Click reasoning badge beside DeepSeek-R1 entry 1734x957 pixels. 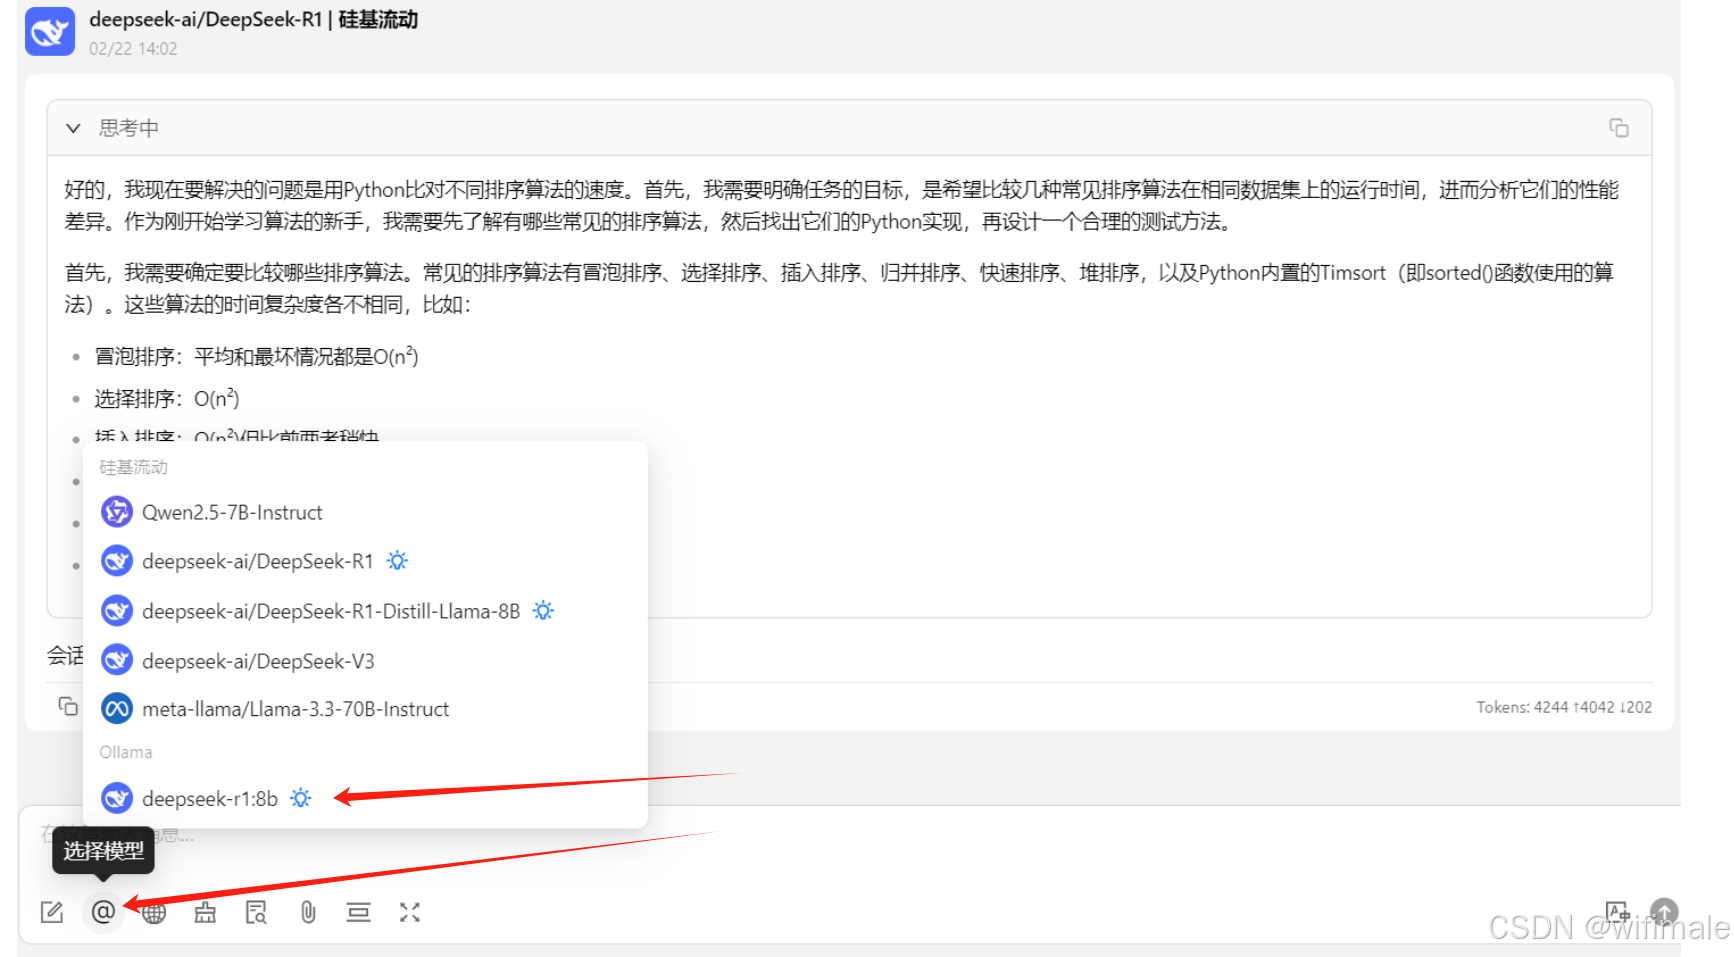[x=397, y=561]
